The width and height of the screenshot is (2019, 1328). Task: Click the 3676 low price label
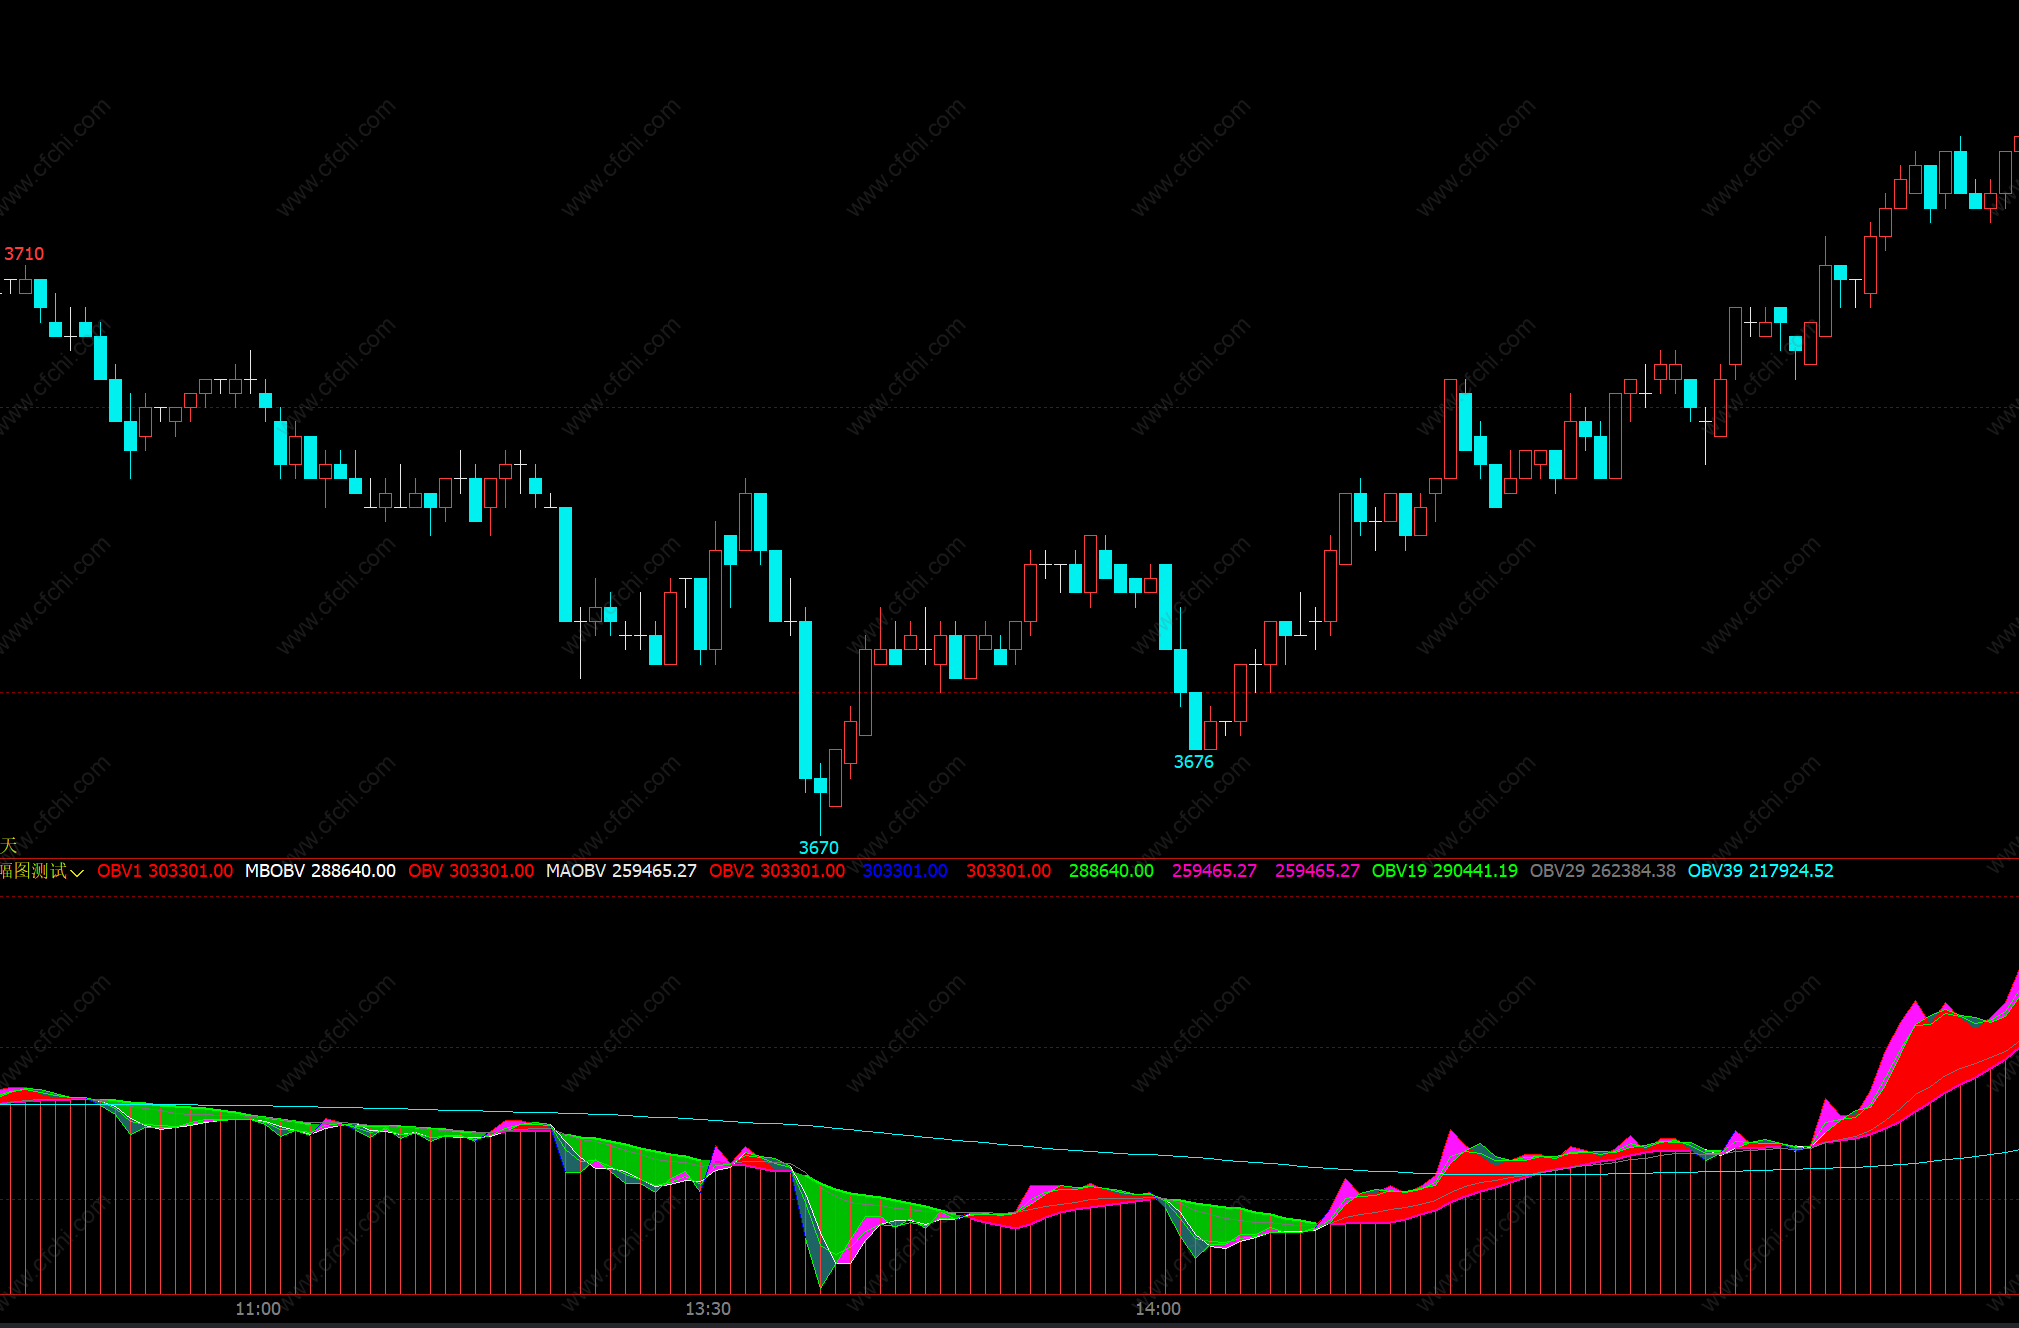1193,762
